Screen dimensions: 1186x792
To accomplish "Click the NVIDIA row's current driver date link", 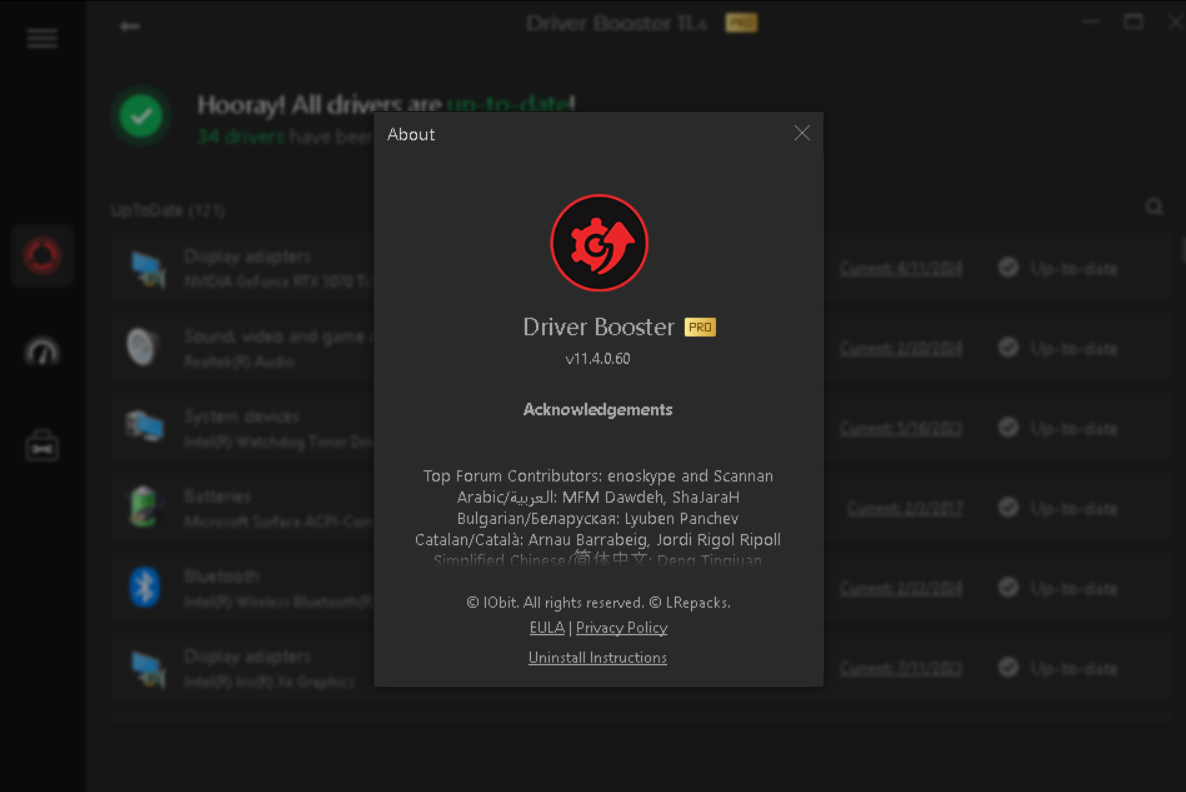I will (x=901, y=269).
